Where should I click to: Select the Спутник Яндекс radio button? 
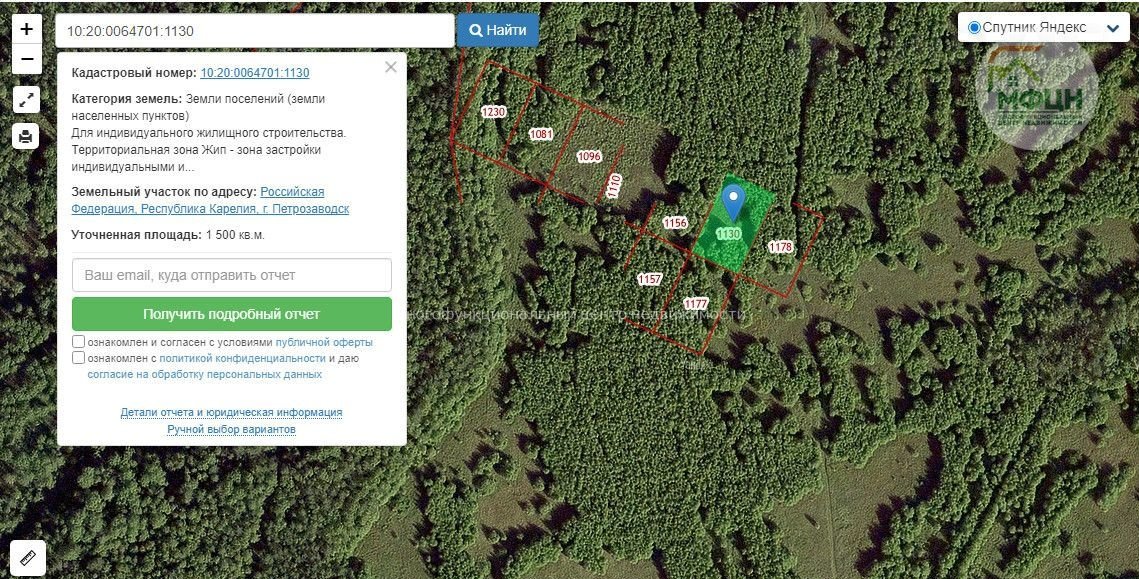click(x=974, y=28)
